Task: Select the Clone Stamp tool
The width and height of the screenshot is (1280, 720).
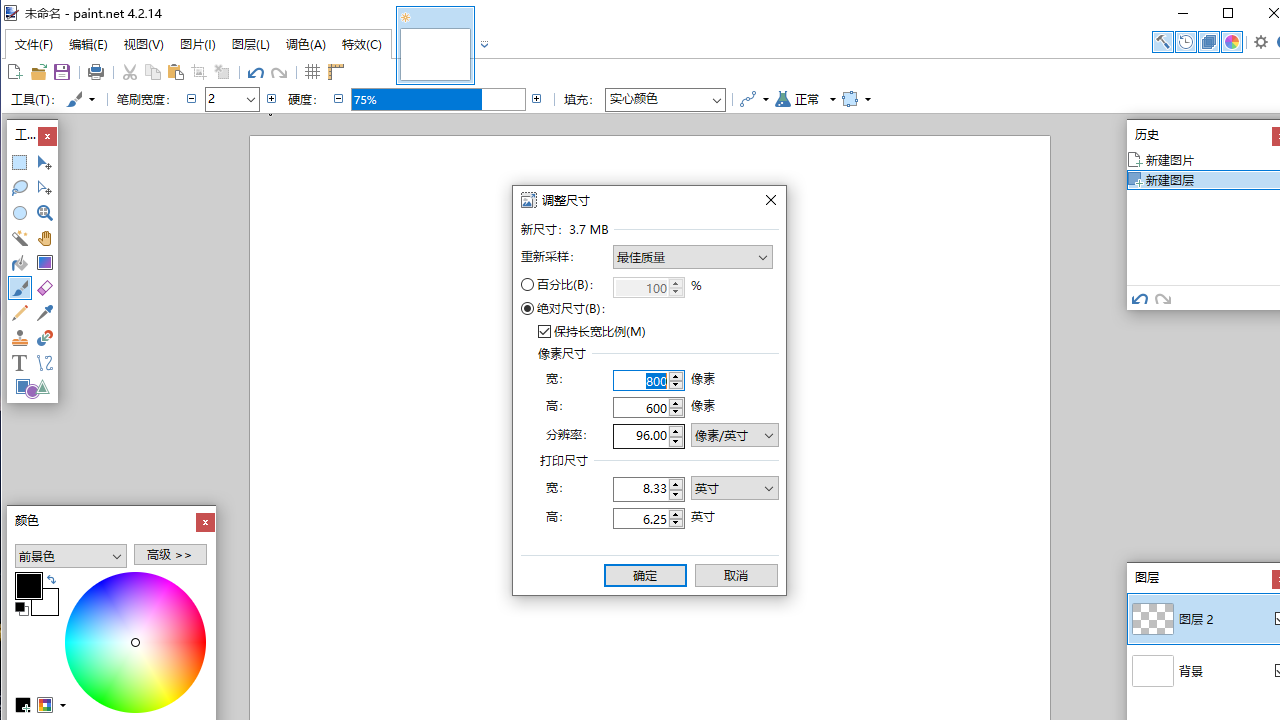Action: [x=19, y=338]
